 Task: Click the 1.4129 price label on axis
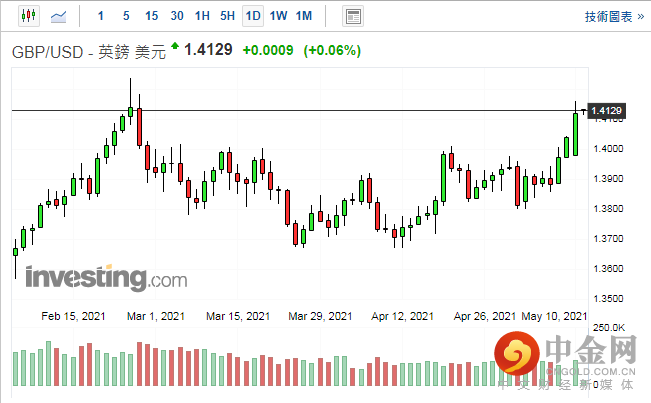606,111
